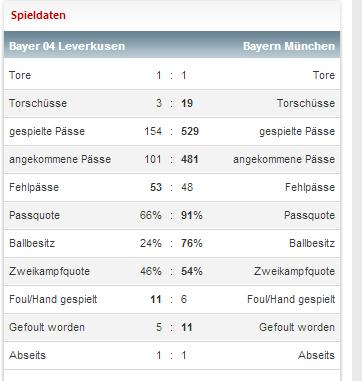The width and height of the screenshot is (362, 381).
Task: Click Bayern's angekommene Pässe value 481
Action: tap(190, 159)
